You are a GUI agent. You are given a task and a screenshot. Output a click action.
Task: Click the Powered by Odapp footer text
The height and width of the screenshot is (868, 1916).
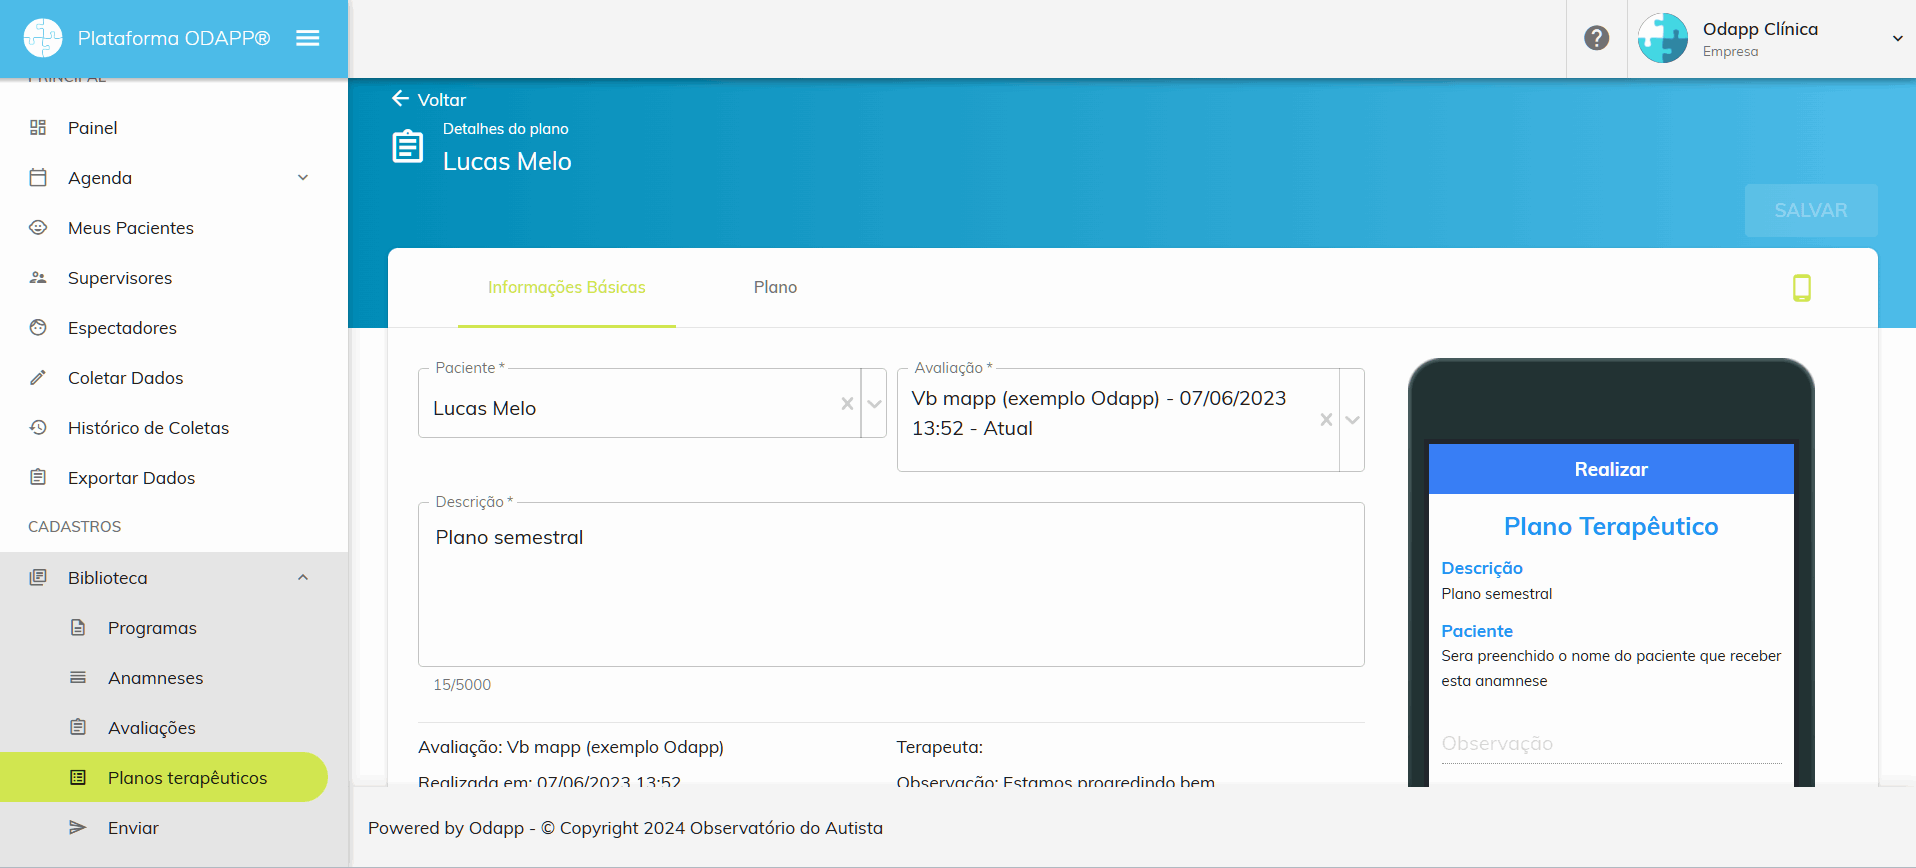click(625, 828)
